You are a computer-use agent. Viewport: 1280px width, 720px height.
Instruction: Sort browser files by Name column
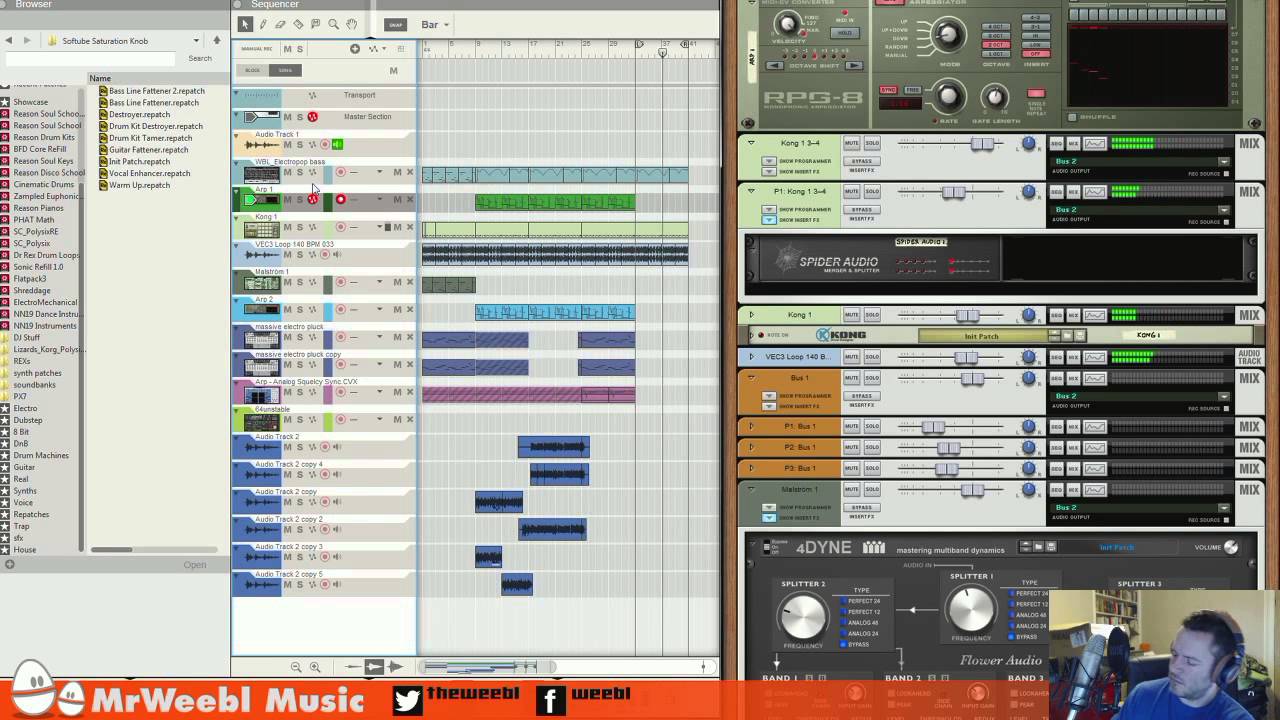(100, 78)
